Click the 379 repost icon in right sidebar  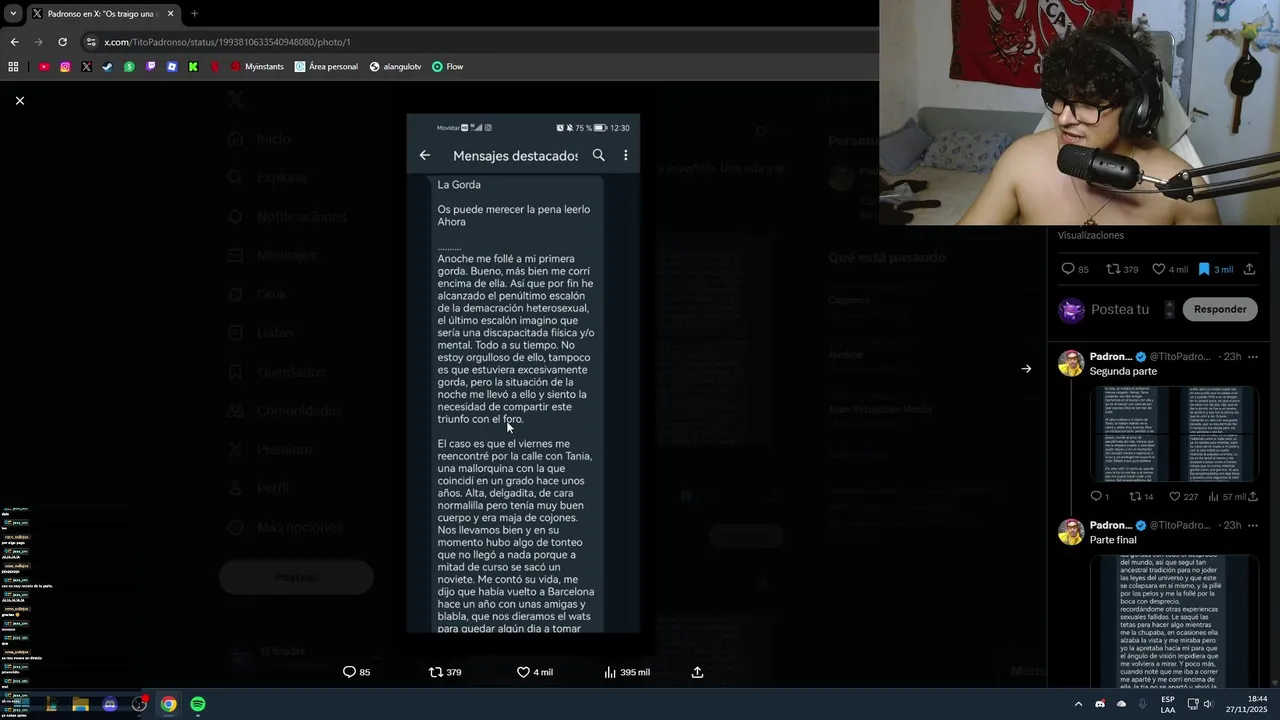1122,269
